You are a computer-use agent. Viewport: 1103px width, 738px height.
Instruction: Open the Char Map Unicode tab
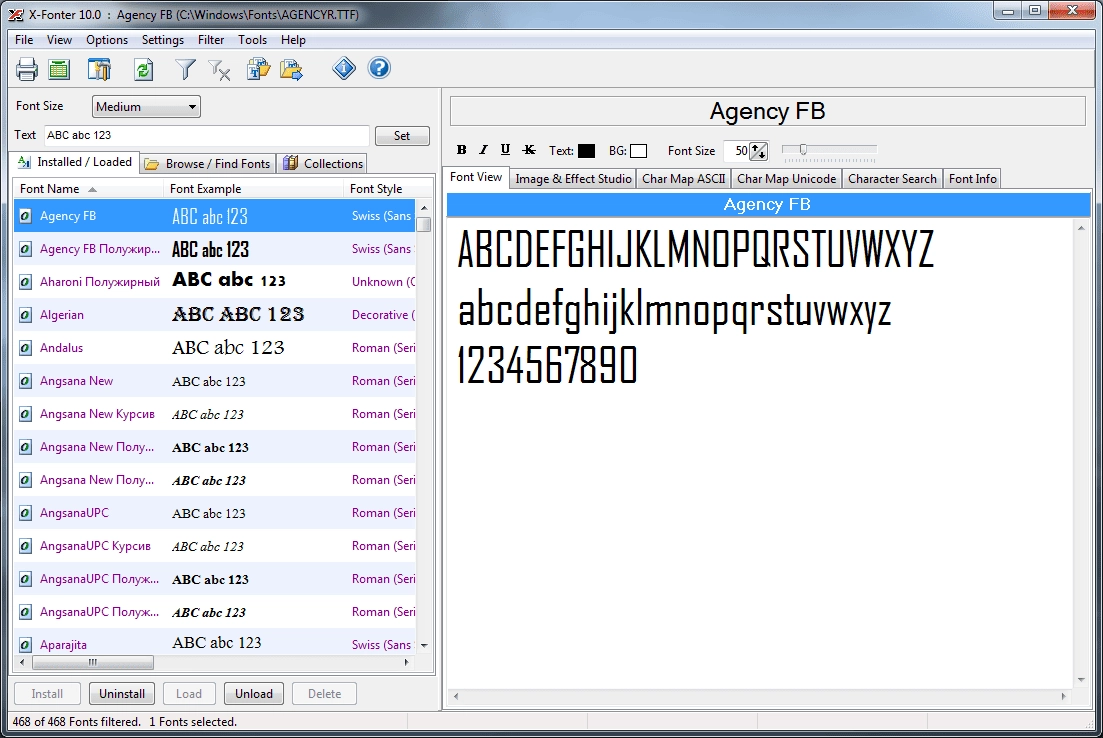[786, 179]
